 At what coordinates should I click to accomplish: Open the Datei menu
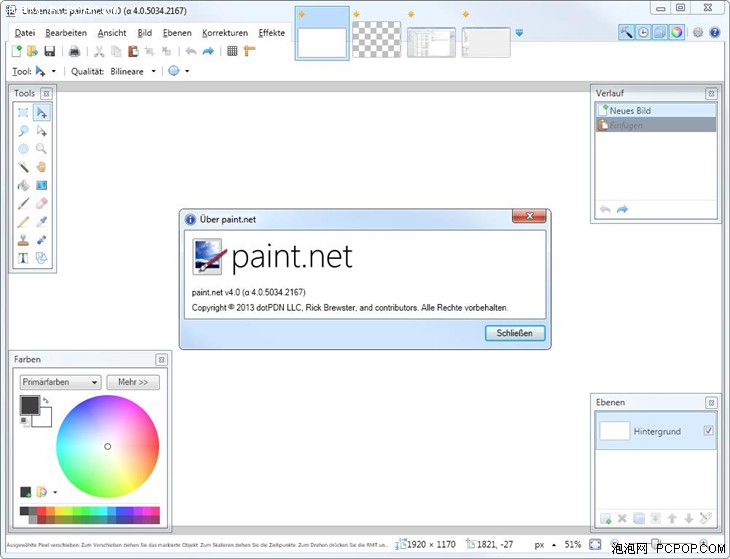[x=25, y=33]
